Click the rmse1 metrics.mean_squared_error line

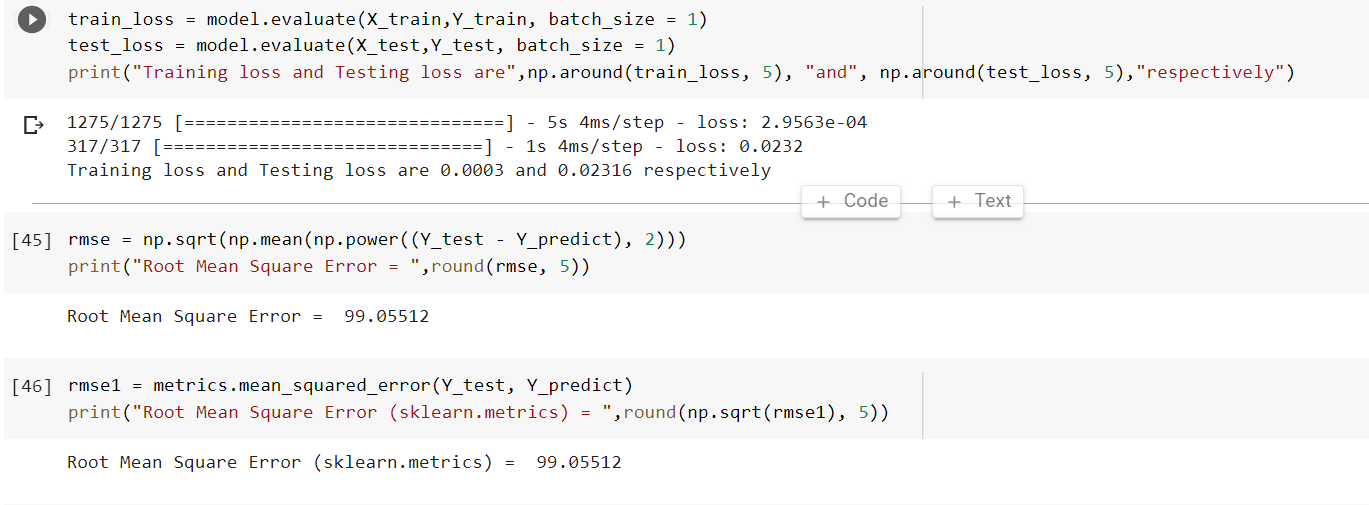point(351,386)
